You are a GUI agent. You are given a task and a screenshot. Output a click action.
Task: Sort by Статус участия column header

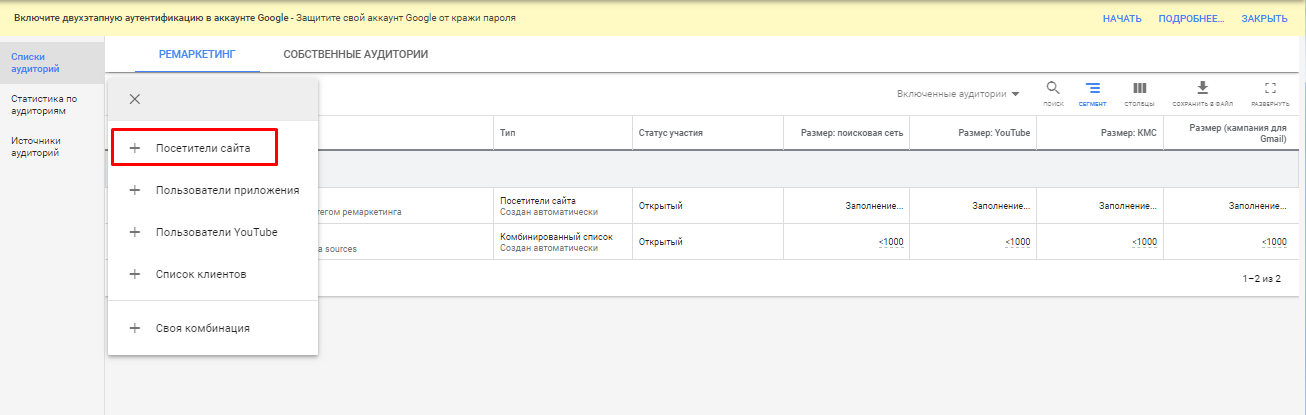pos(671,133)
